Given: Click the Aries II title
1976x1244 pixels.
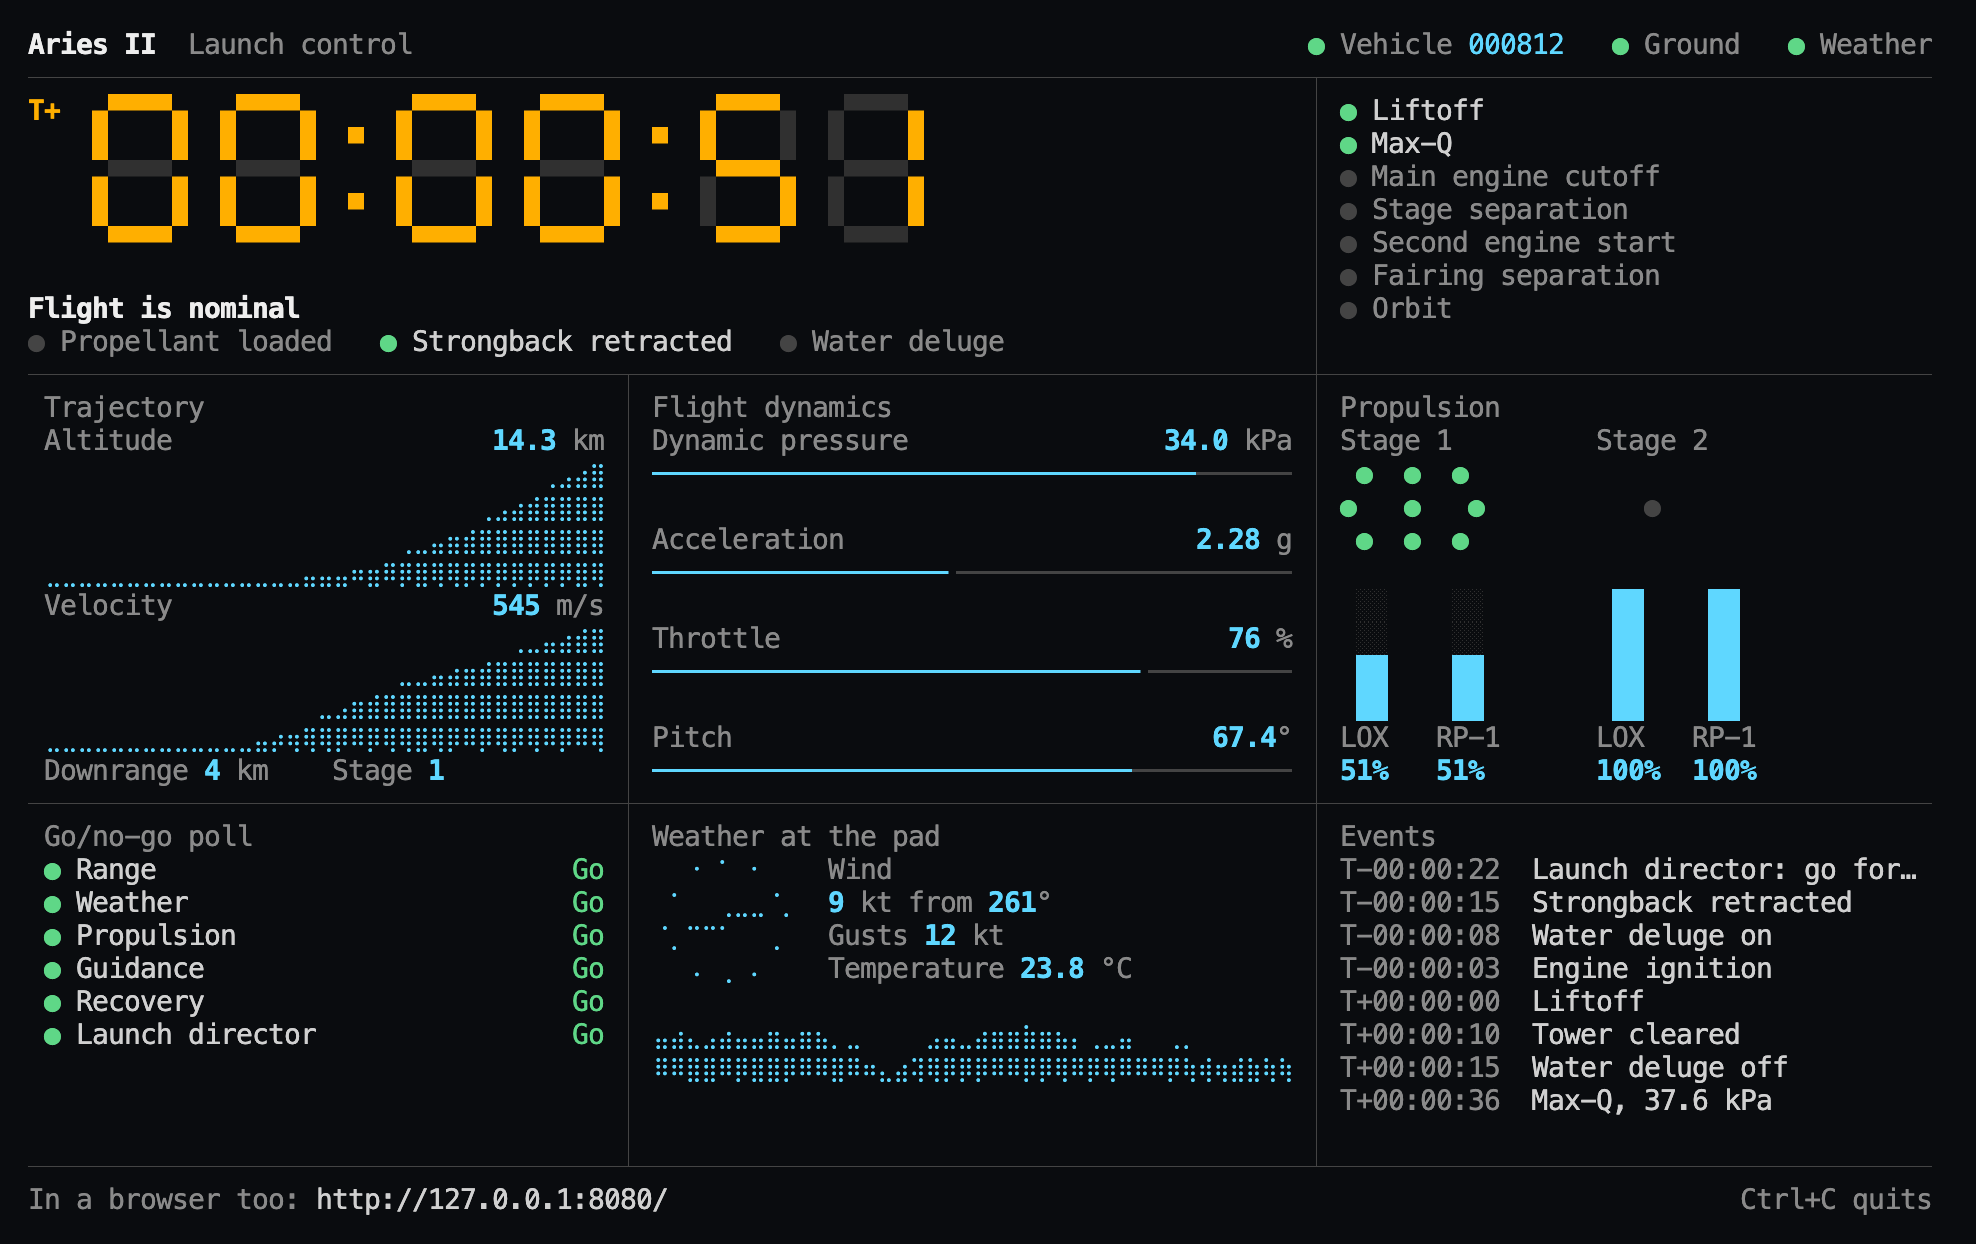Looking at the screenshot, I should coord(92,44).
